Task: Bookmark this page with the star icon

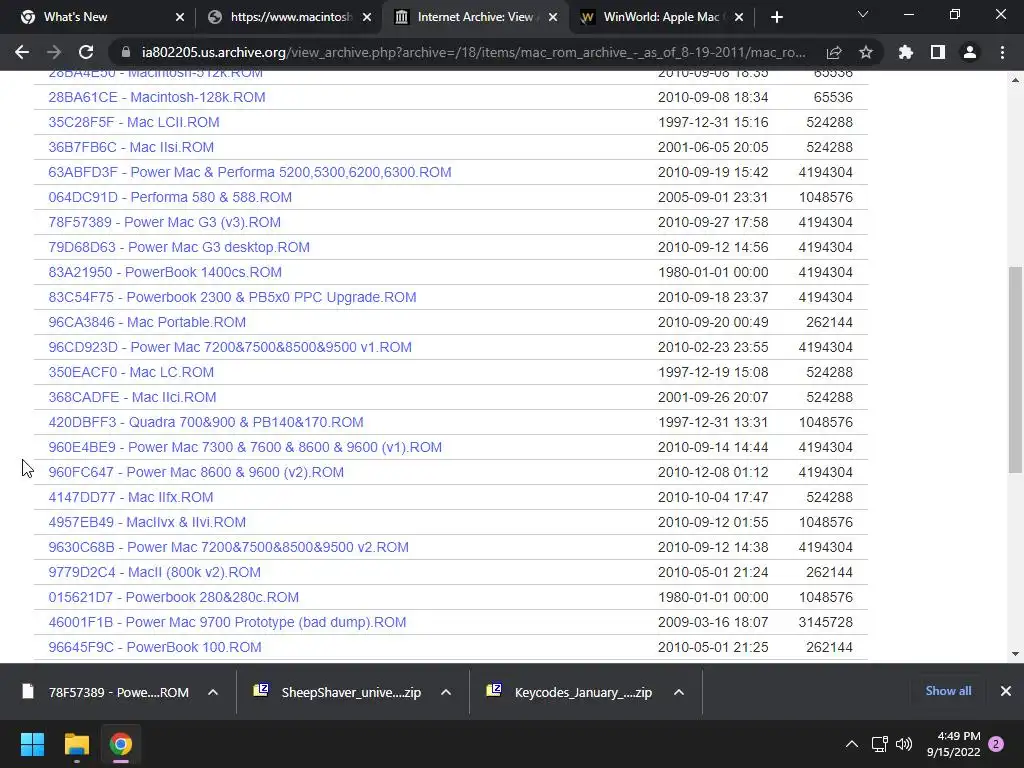Action: pyautogui.click(x=866, y=52)
